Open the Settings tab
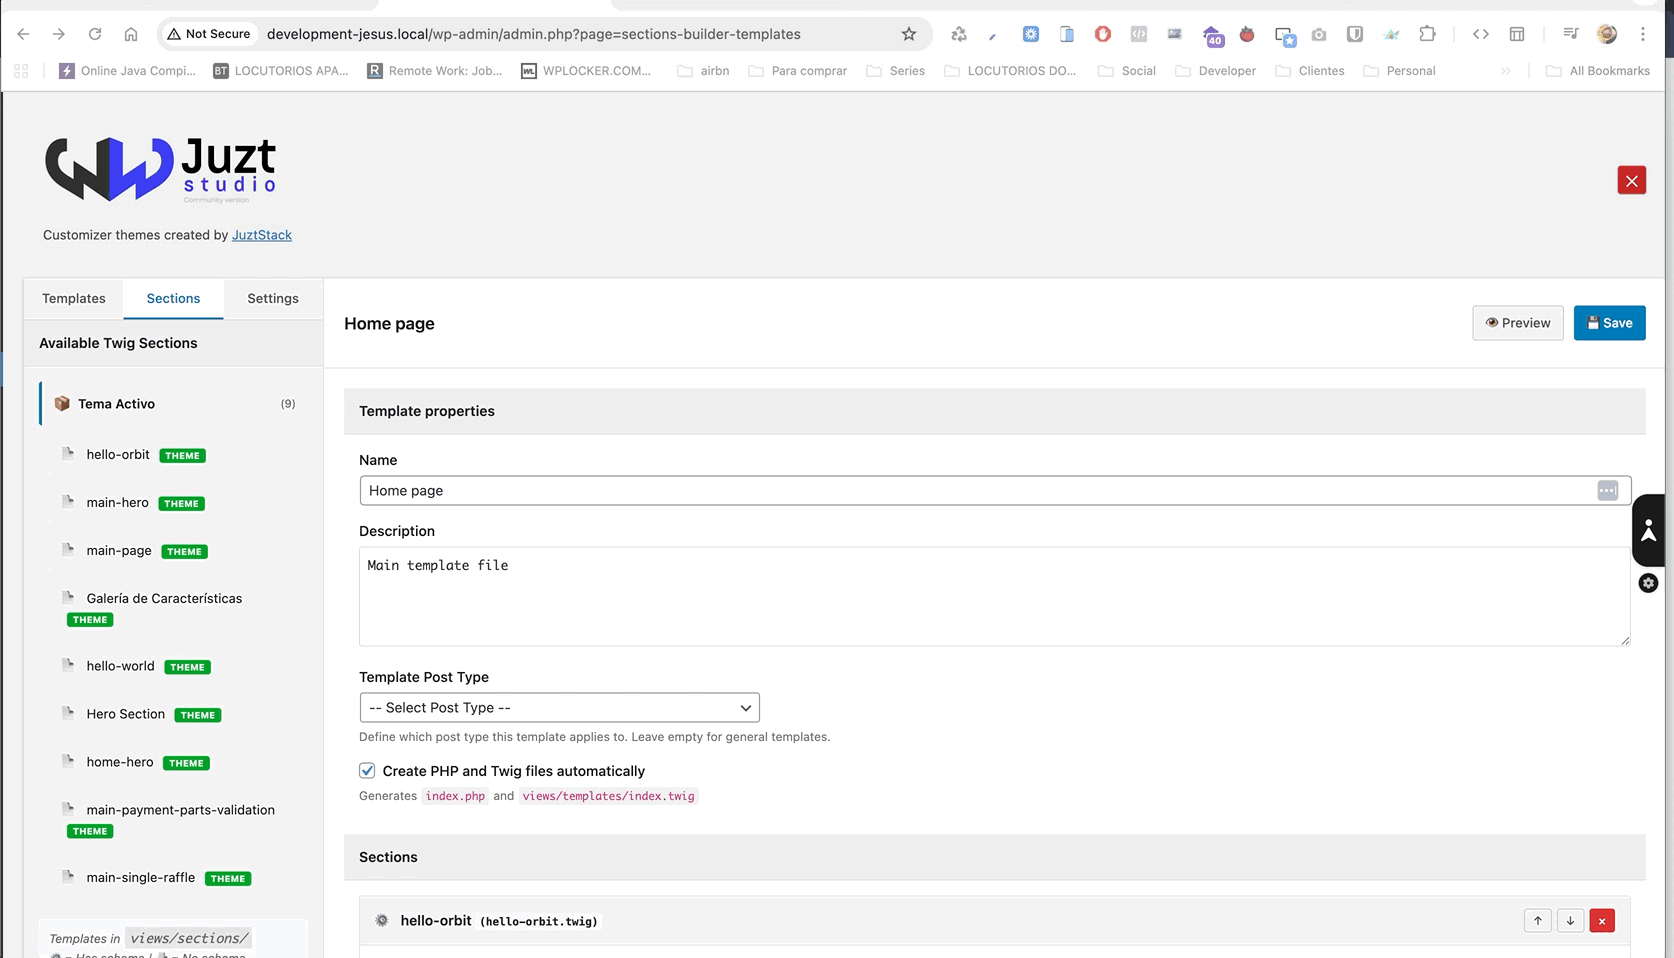The image size is (1674, 958). click(273, 299)
